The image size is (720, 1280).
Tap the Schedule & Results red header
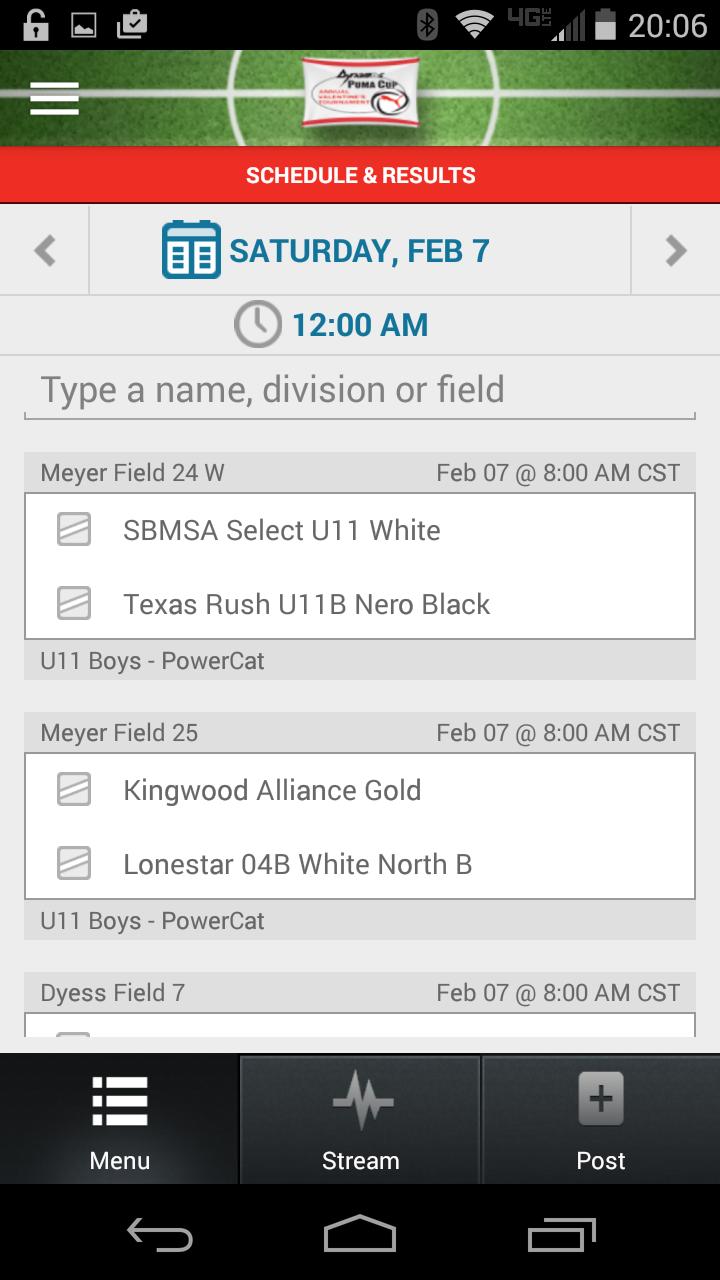pyautogui.click(x=360, y=175)
